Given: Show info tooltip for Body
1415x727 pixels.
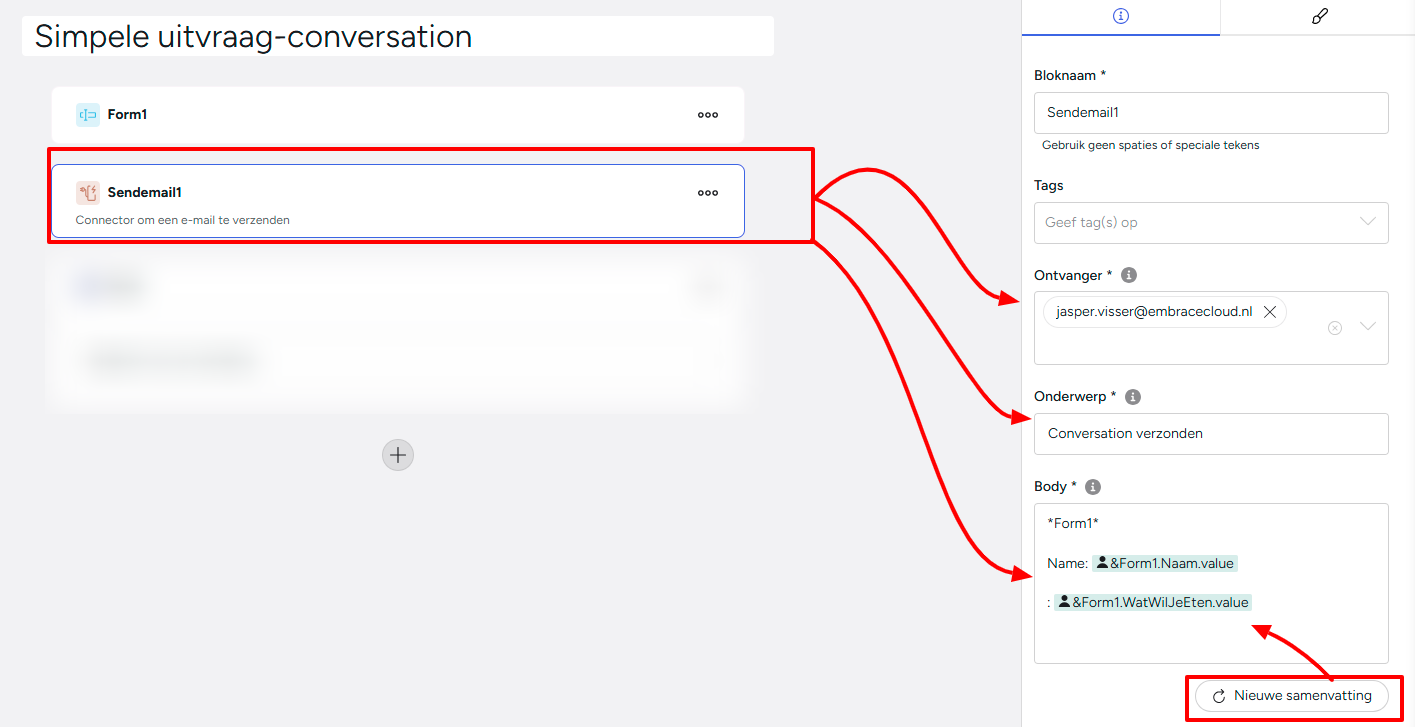Looking at the screenshot, I should coord(1093,487).
